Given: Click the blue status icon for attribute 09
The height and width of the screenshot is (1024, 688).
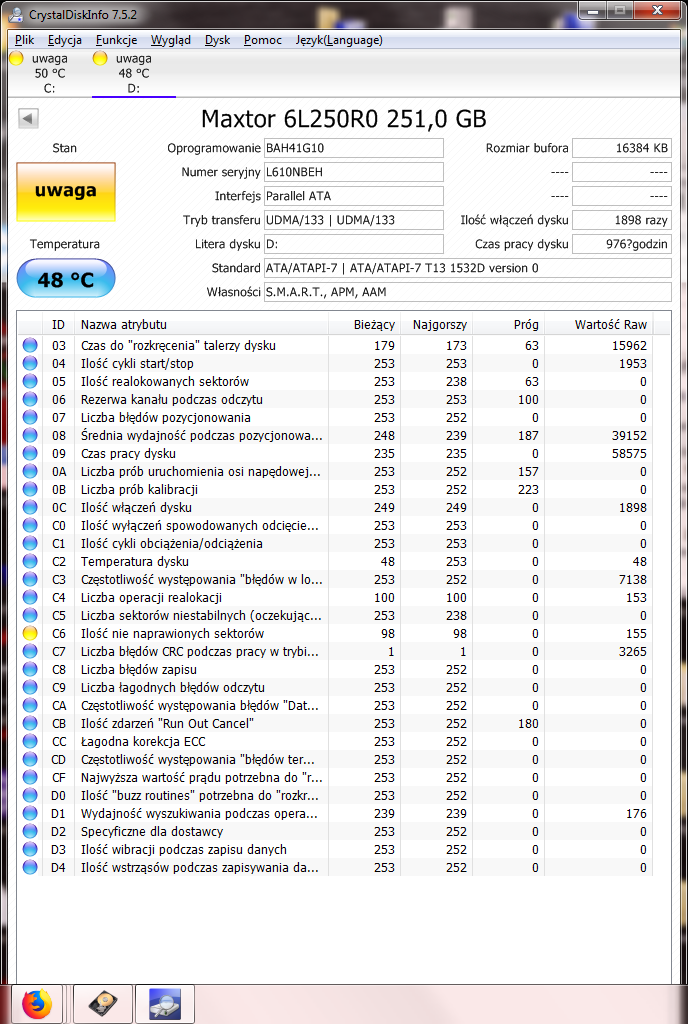Looking at the screenshot, I should [x=30, y=453].
